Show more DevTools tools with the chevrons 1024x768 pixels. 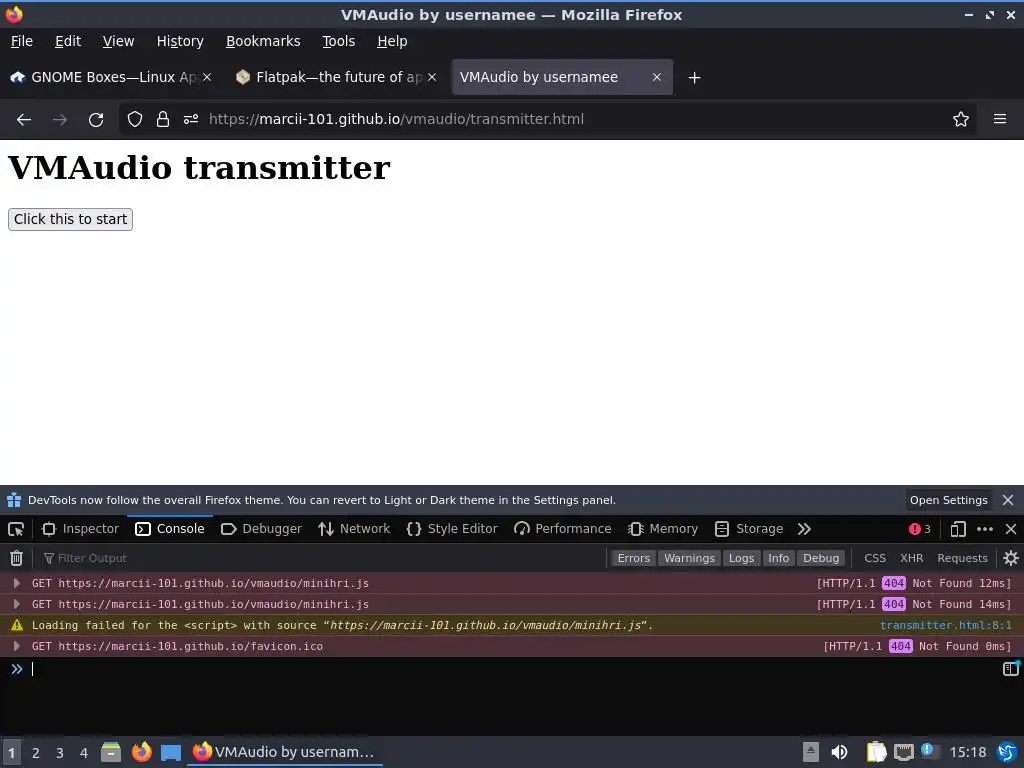[804, 529]
